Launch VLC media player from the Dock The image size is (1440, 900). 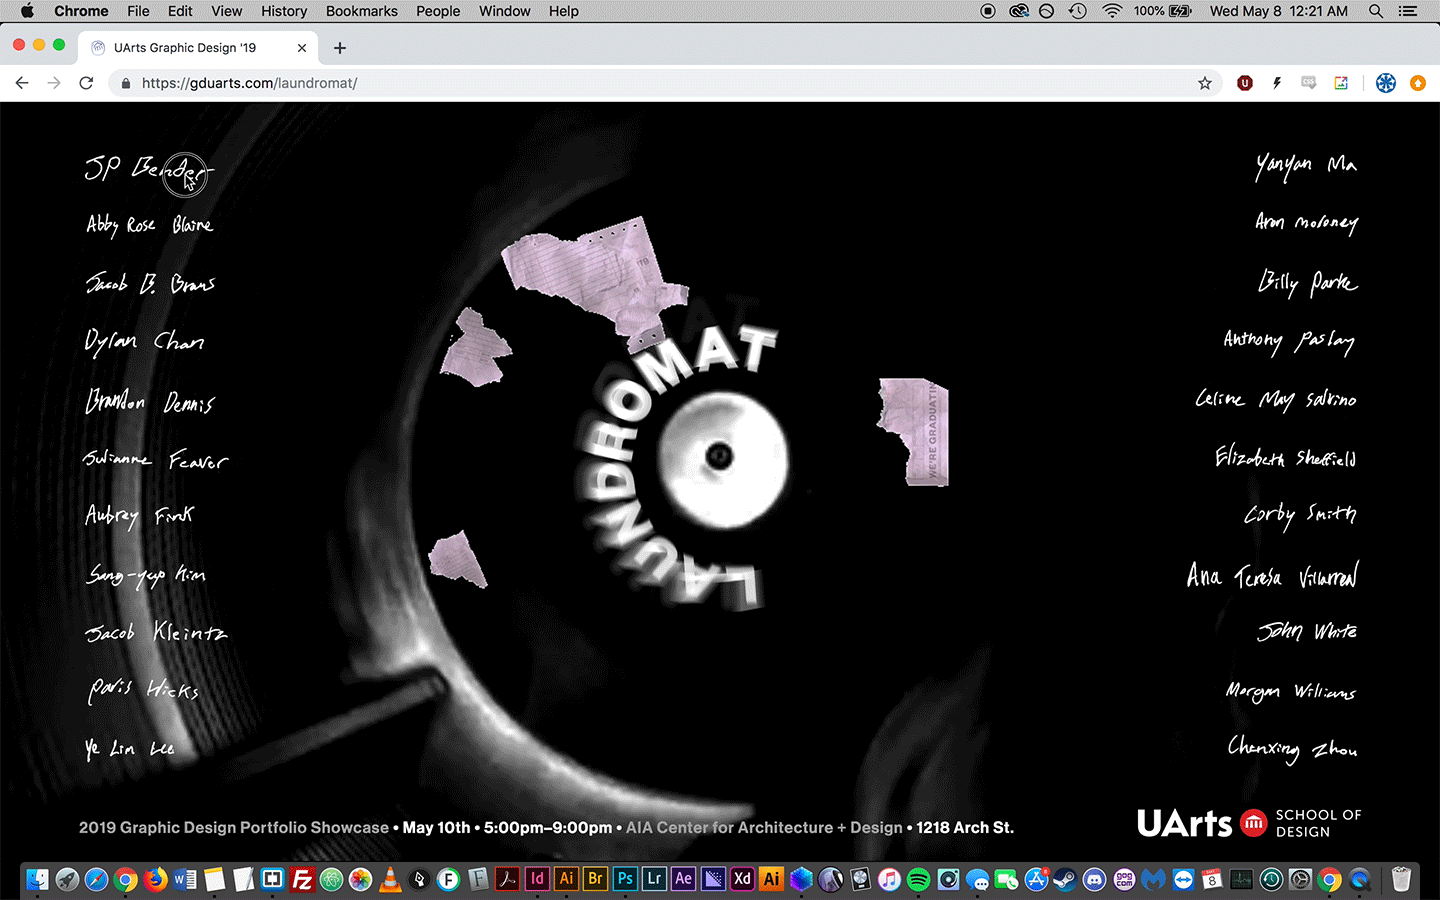coord(390,879)
